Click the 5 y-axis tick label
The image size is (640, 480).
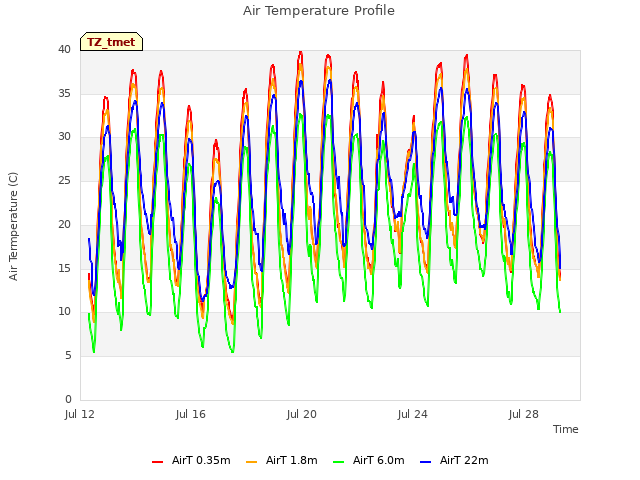68,356
